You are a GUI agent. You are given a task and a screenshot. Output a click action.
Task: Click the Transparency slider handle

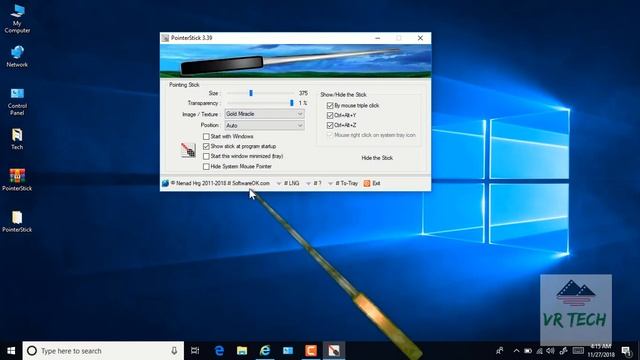291,103
